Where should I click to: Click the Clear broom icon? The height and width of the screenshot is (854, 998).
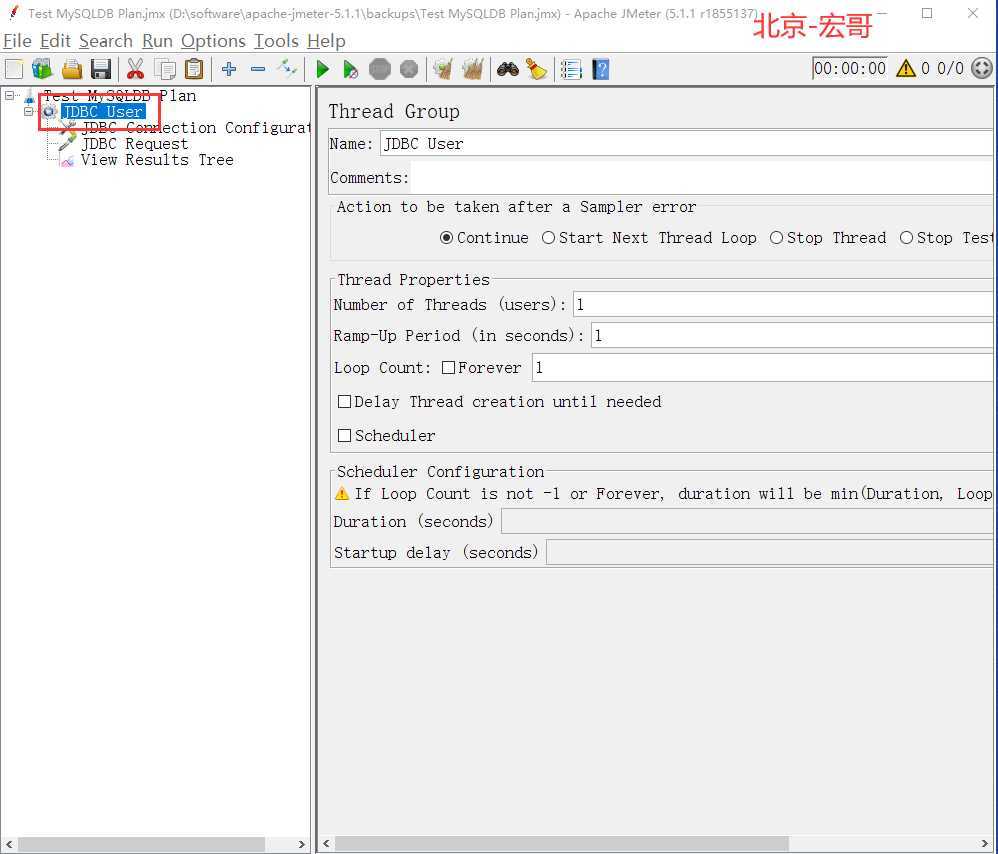pos(443,69)
